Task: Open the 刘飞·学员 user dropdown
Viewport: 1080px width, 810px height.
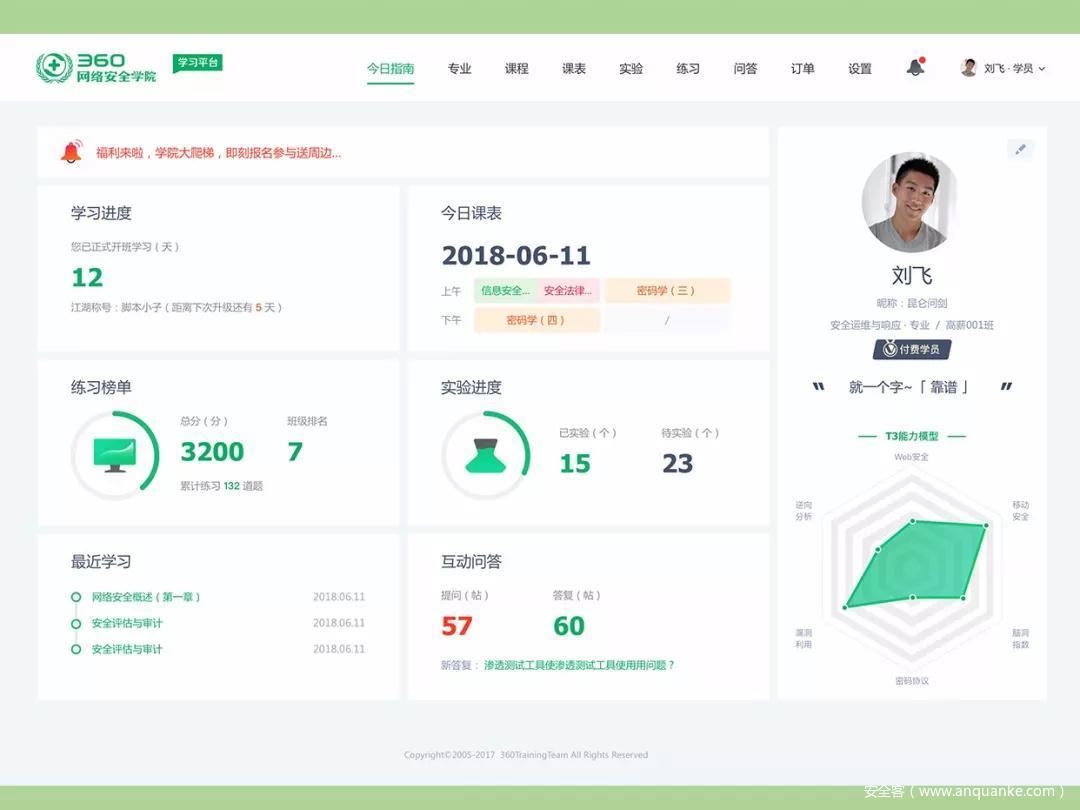Action: (1013, 69)
